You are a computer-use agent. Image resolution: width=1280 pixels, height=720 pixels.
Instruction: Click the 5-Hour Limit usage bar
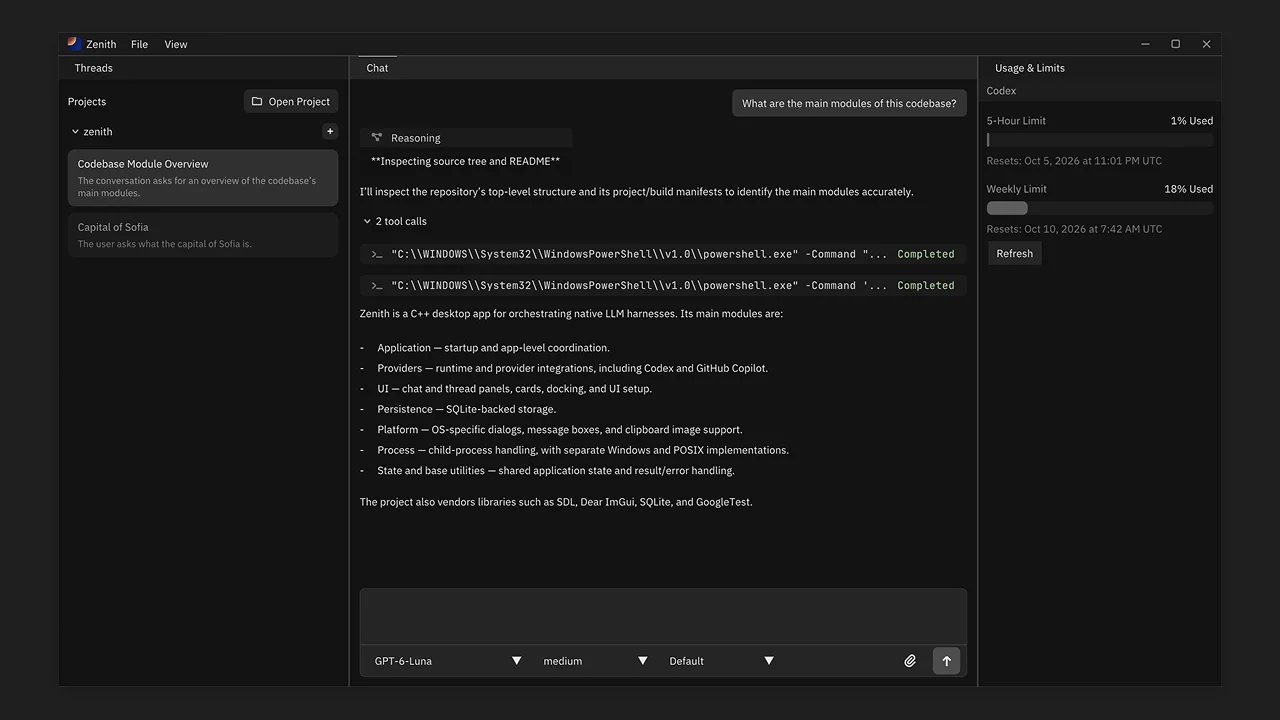pos(1100,140)
